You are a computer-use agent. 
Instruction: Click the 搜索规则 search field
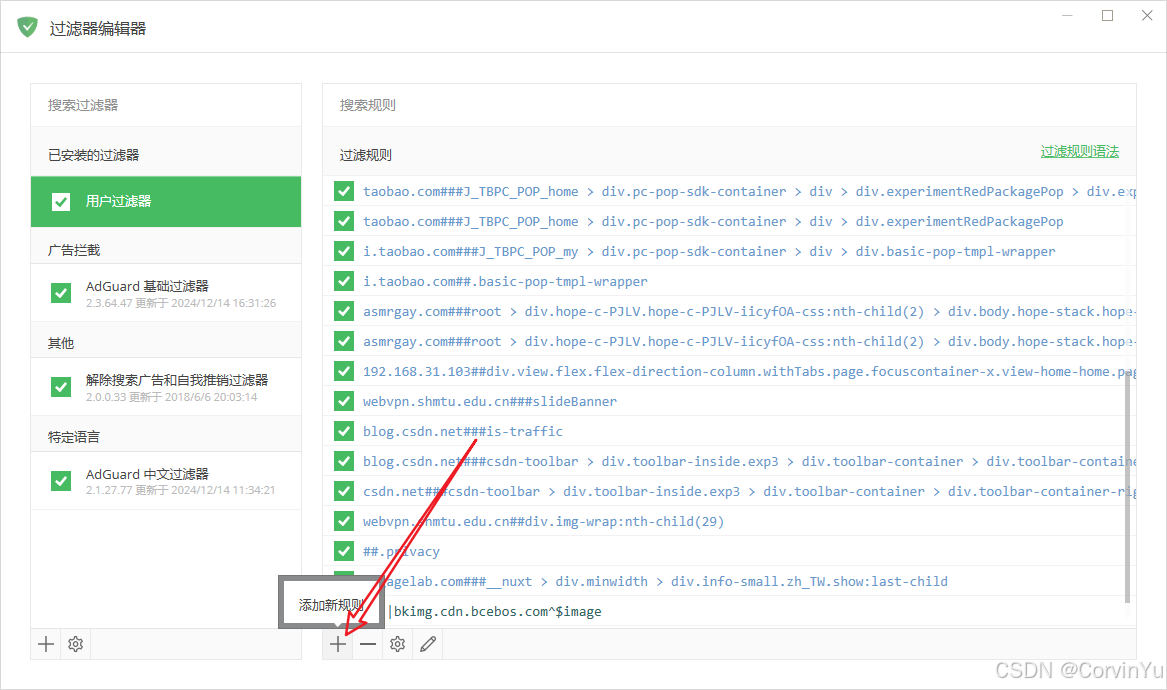point(729,105)
